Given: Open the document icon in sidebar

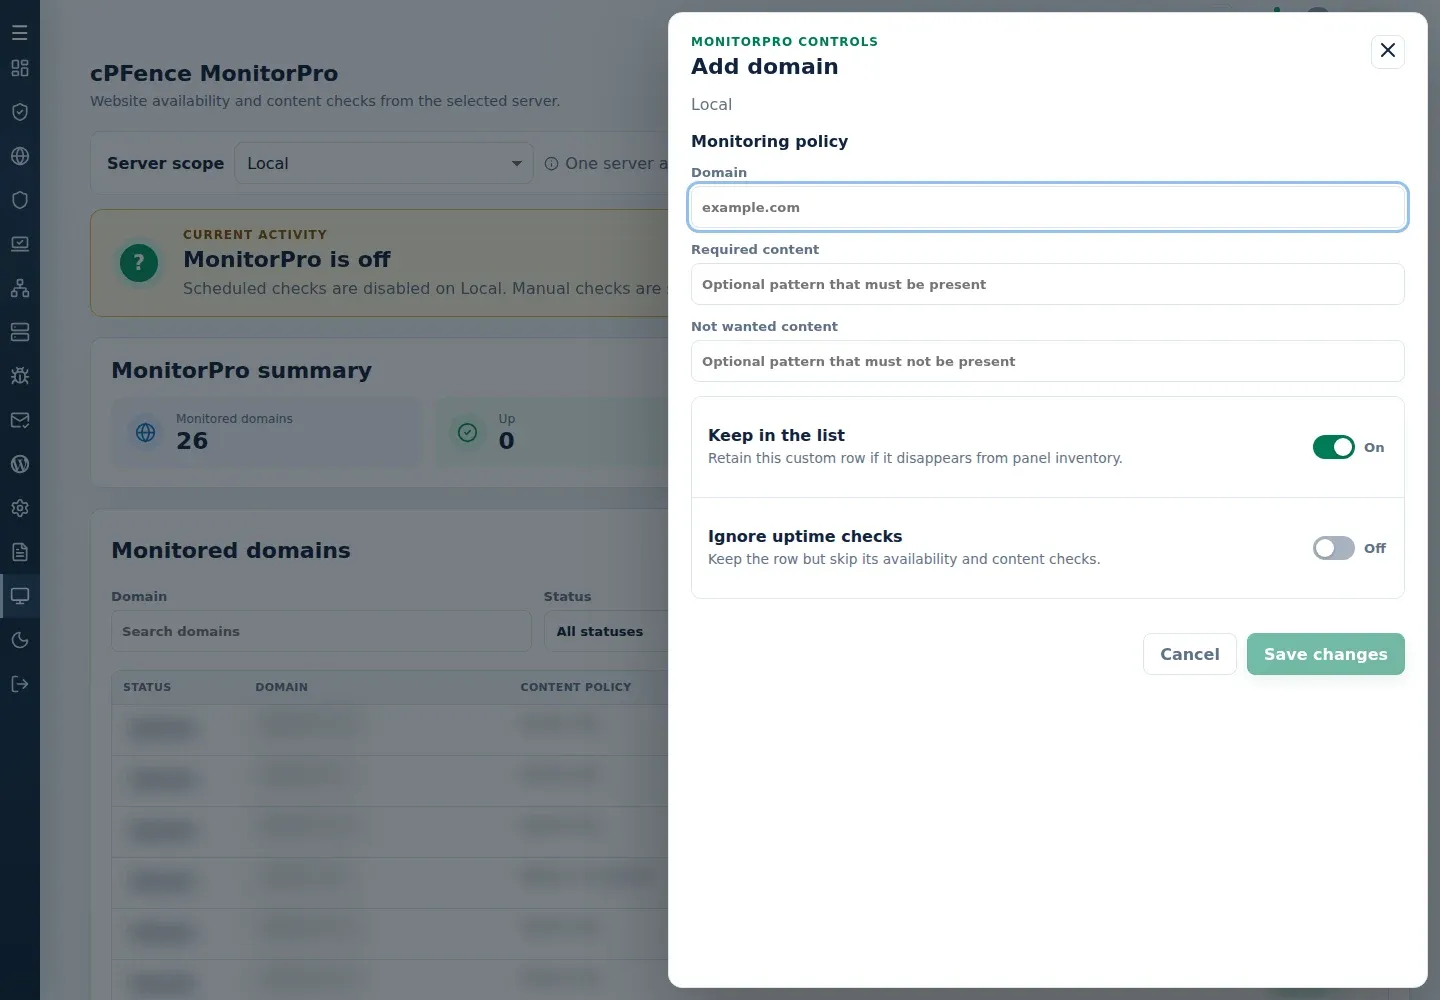Looking at the screenshot, I should [x=20, y=552].
